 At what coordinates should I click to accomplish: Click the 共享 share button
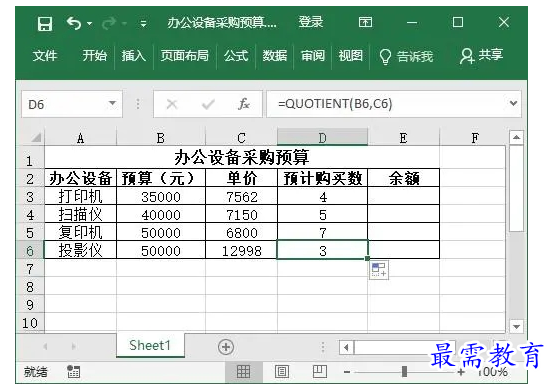[x=481, y=56]
